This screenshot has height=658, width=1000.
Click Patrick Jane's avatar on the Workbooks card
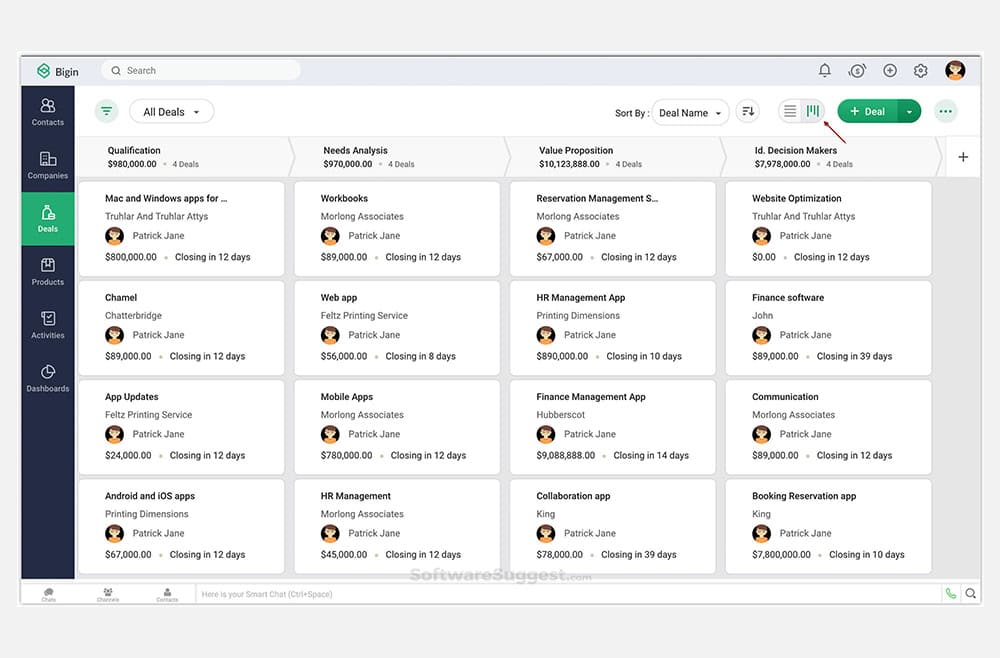tap(330, 236)
